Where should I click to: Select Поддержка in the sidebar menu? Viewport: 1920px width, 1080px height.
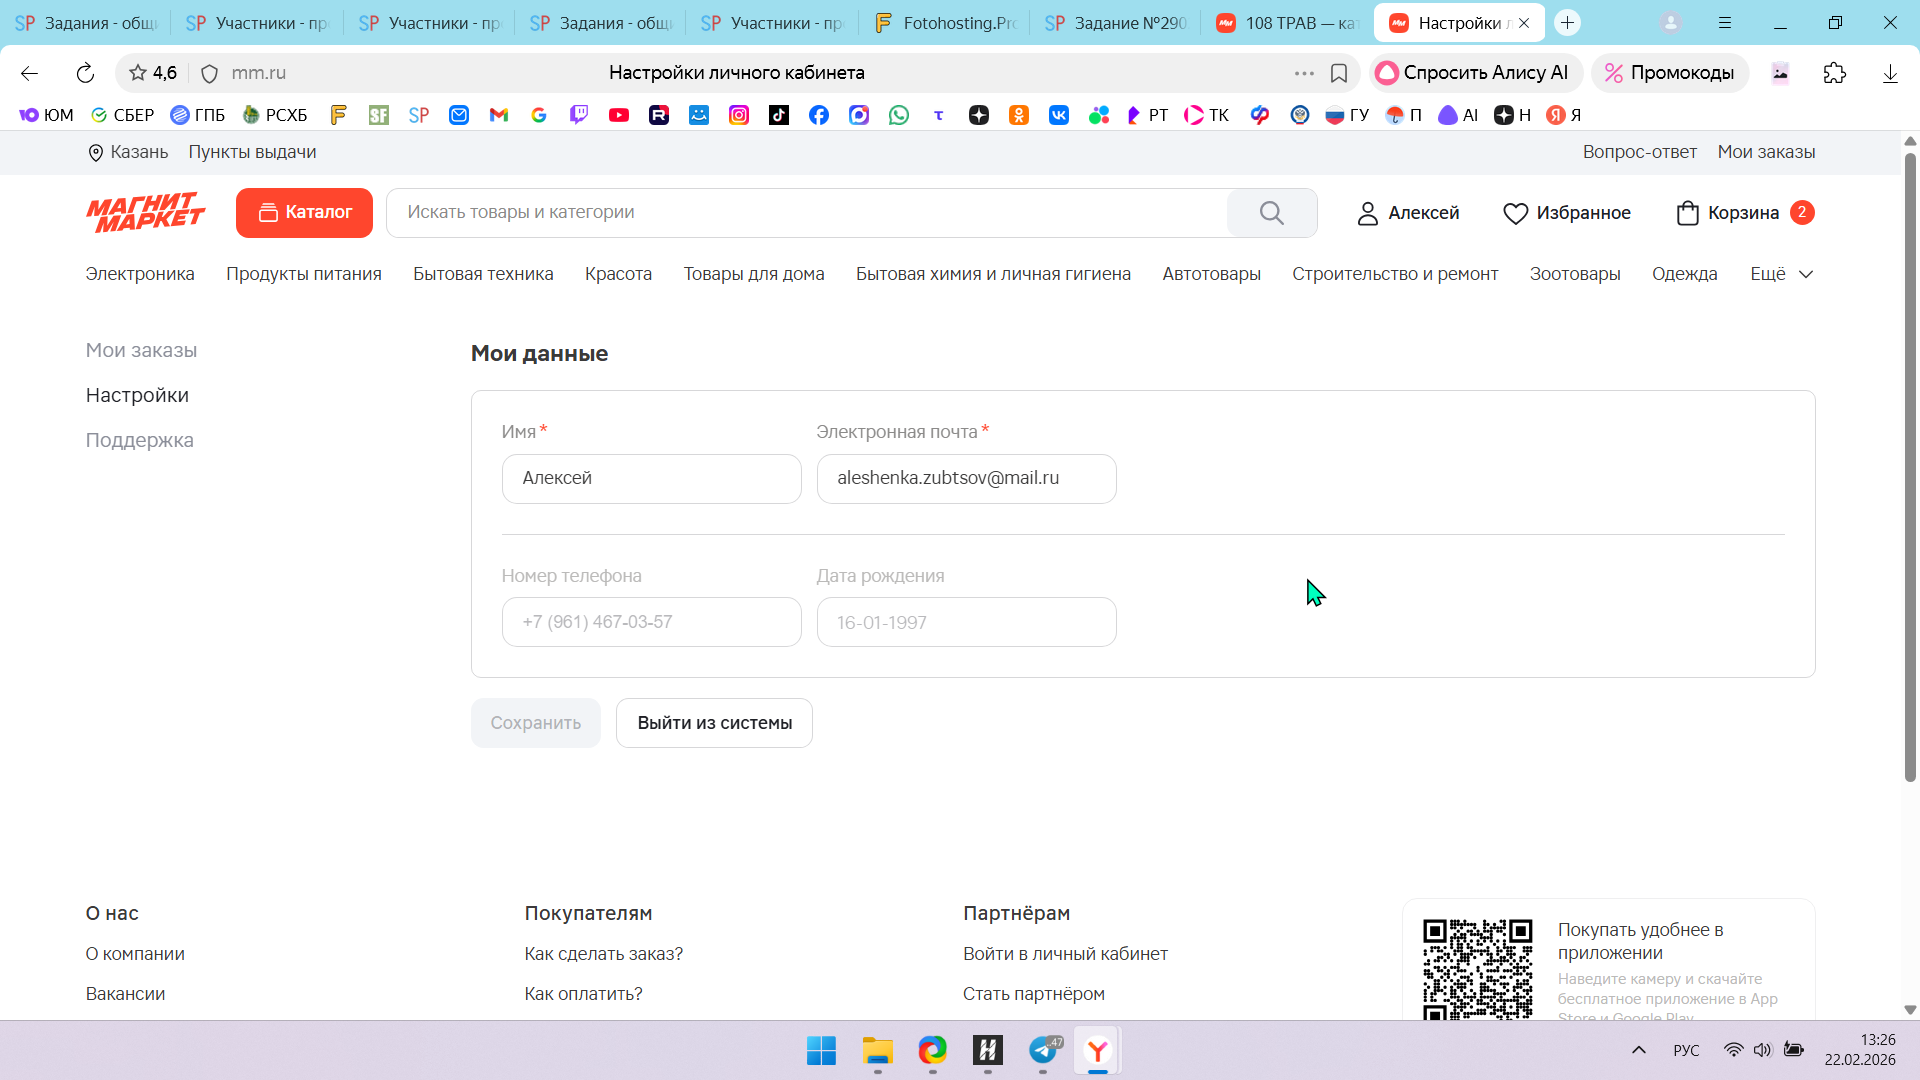(139, 440)
